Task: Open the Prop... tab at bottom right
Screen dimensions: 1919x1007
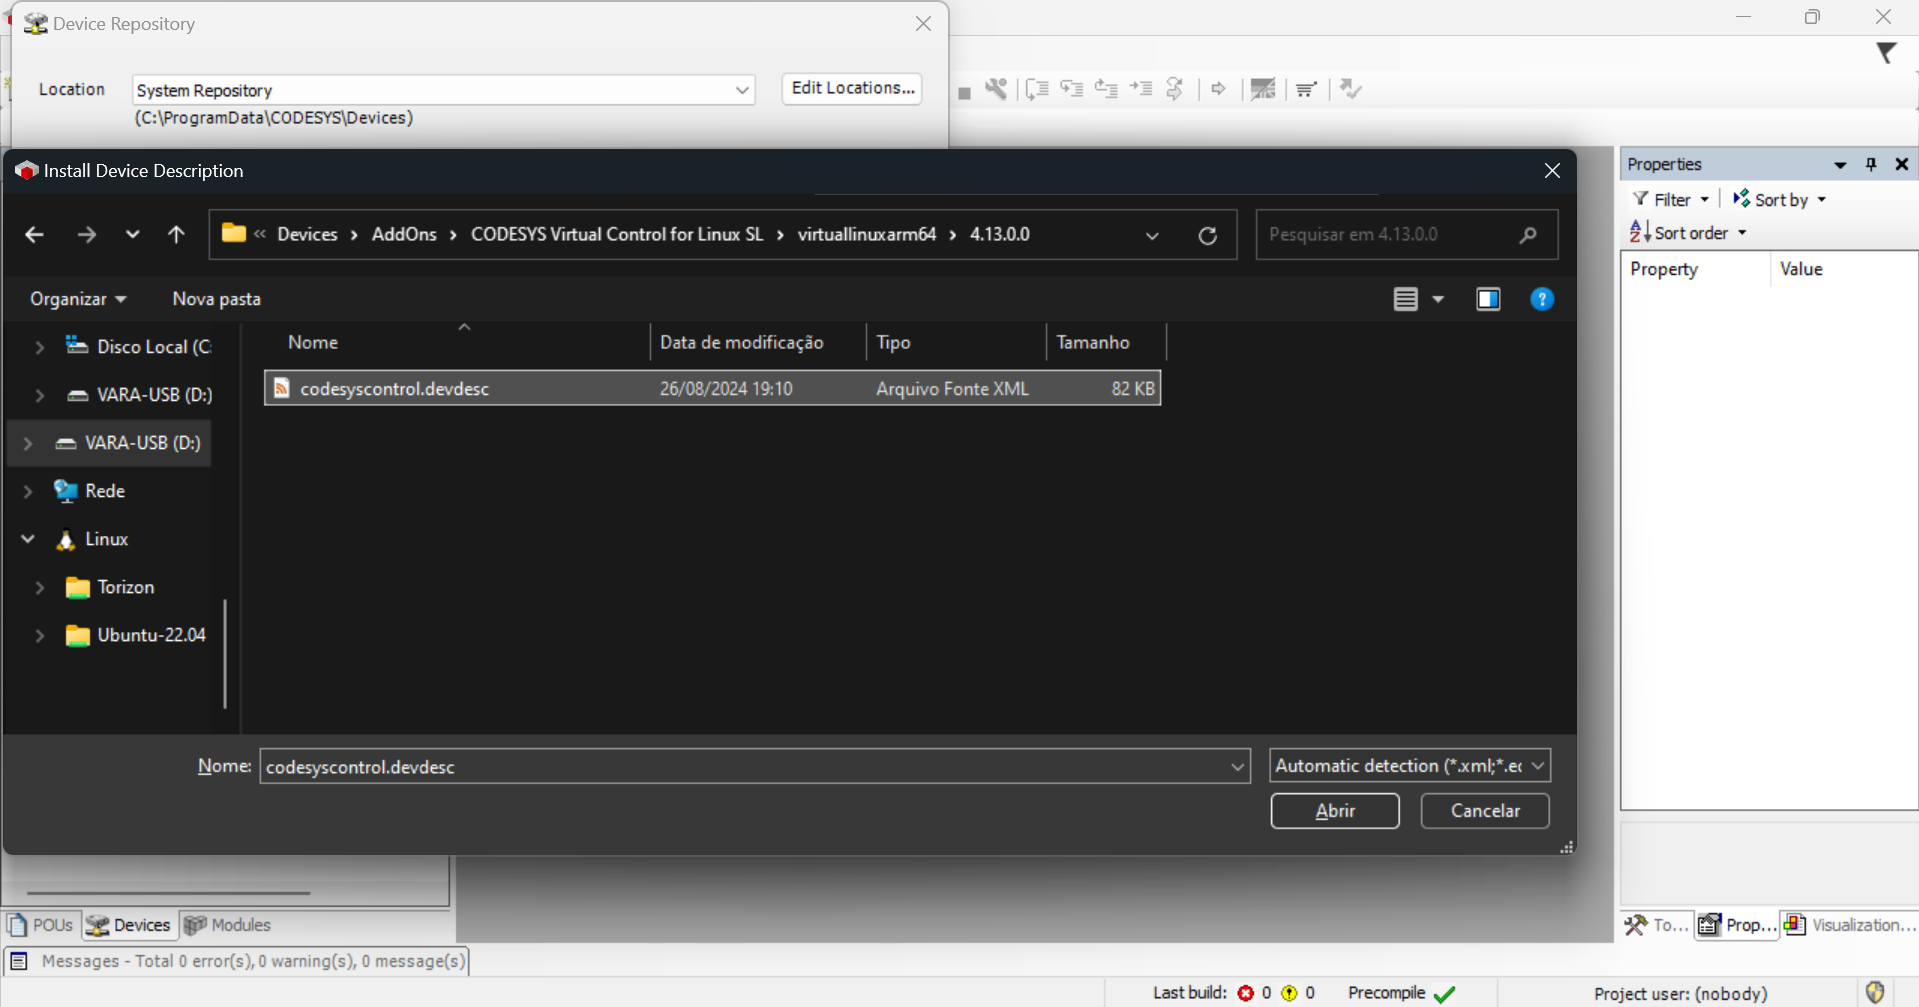Action: [1737, 925]
